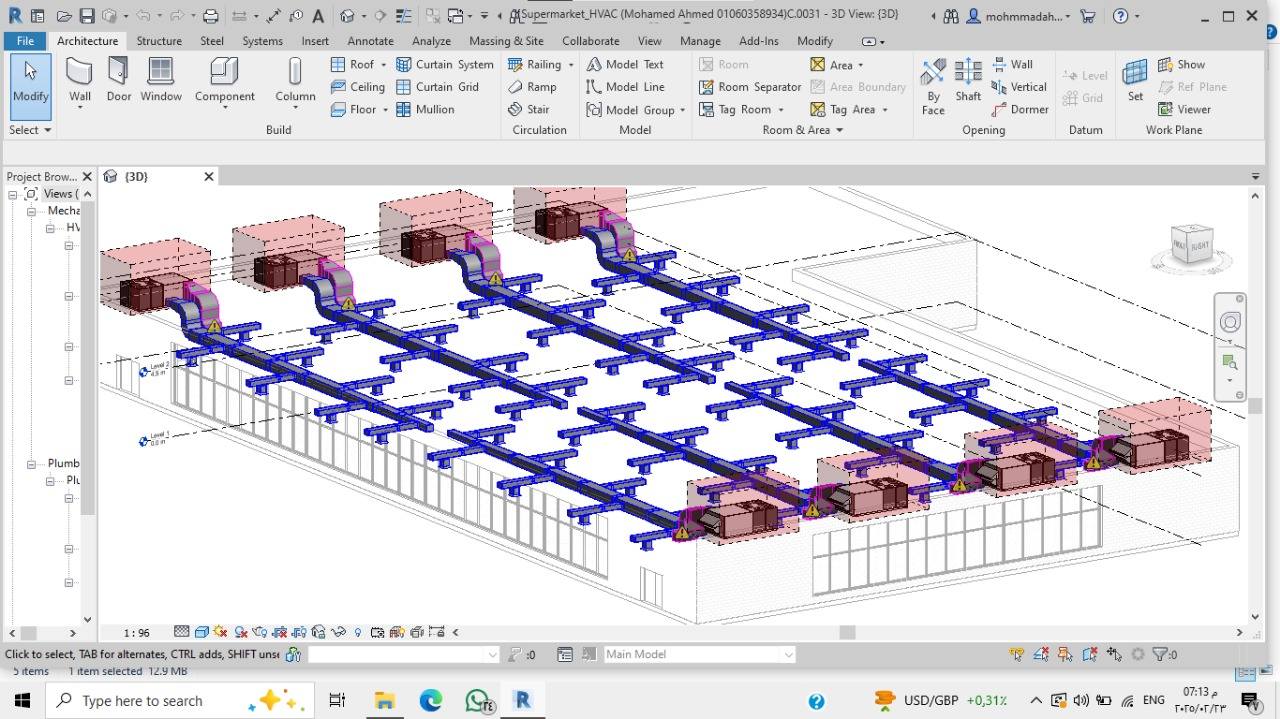Click the Curtain Grid button
The image size is (1280, 719).
click(x=437, y=87)
